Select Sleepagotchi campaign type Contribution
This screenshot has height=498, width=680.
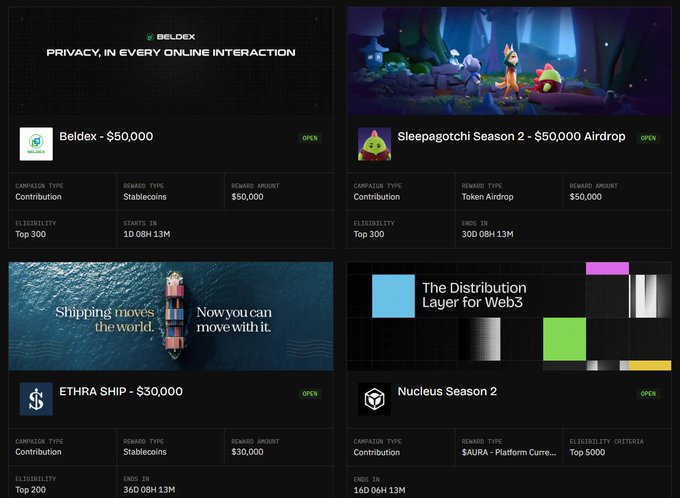click(376, 197)
